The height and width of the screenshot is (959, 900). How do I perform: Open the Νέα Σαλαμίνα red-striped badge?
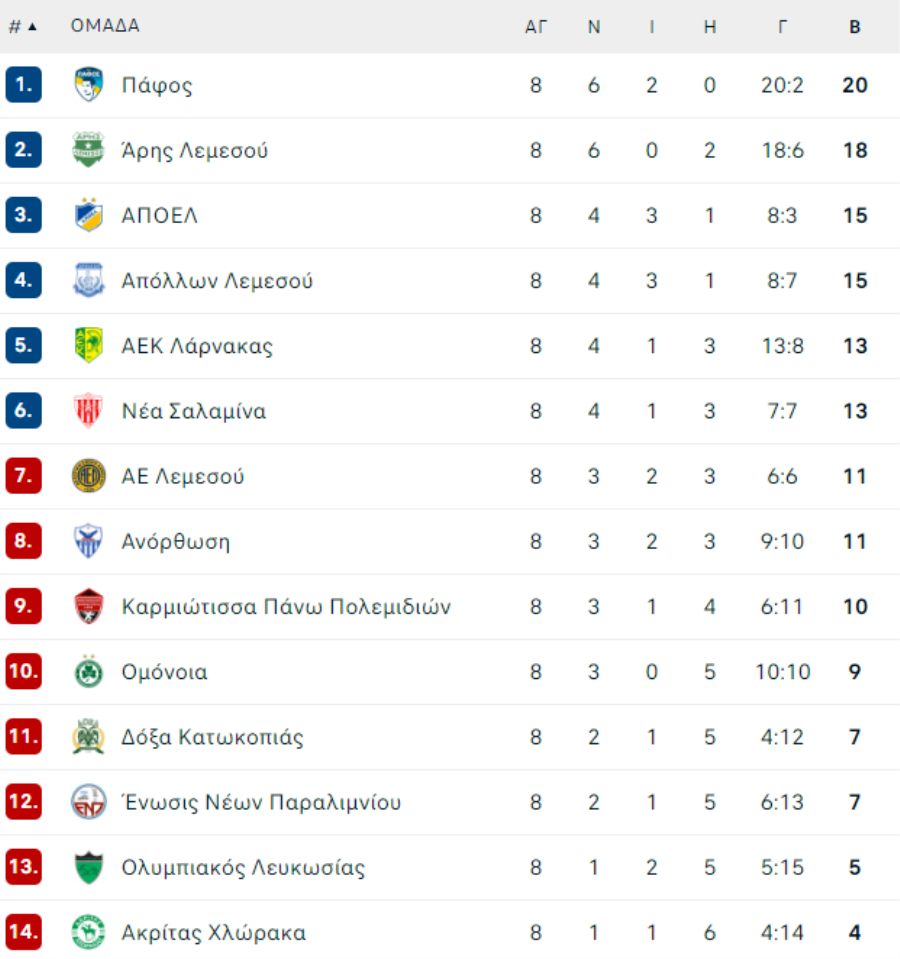(x=89, y=410)
